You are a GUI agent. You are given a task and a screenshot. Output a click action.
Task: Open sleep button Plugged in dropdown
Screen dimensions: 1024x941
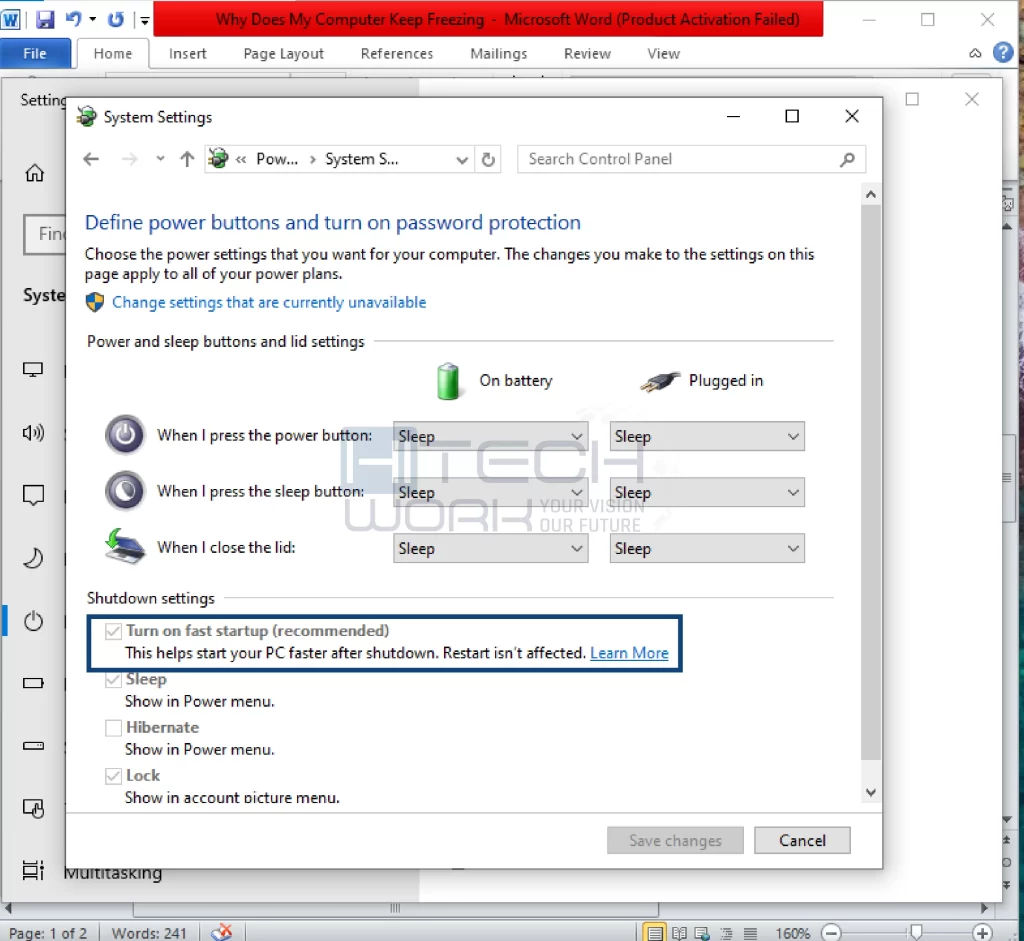coord(707,492)
